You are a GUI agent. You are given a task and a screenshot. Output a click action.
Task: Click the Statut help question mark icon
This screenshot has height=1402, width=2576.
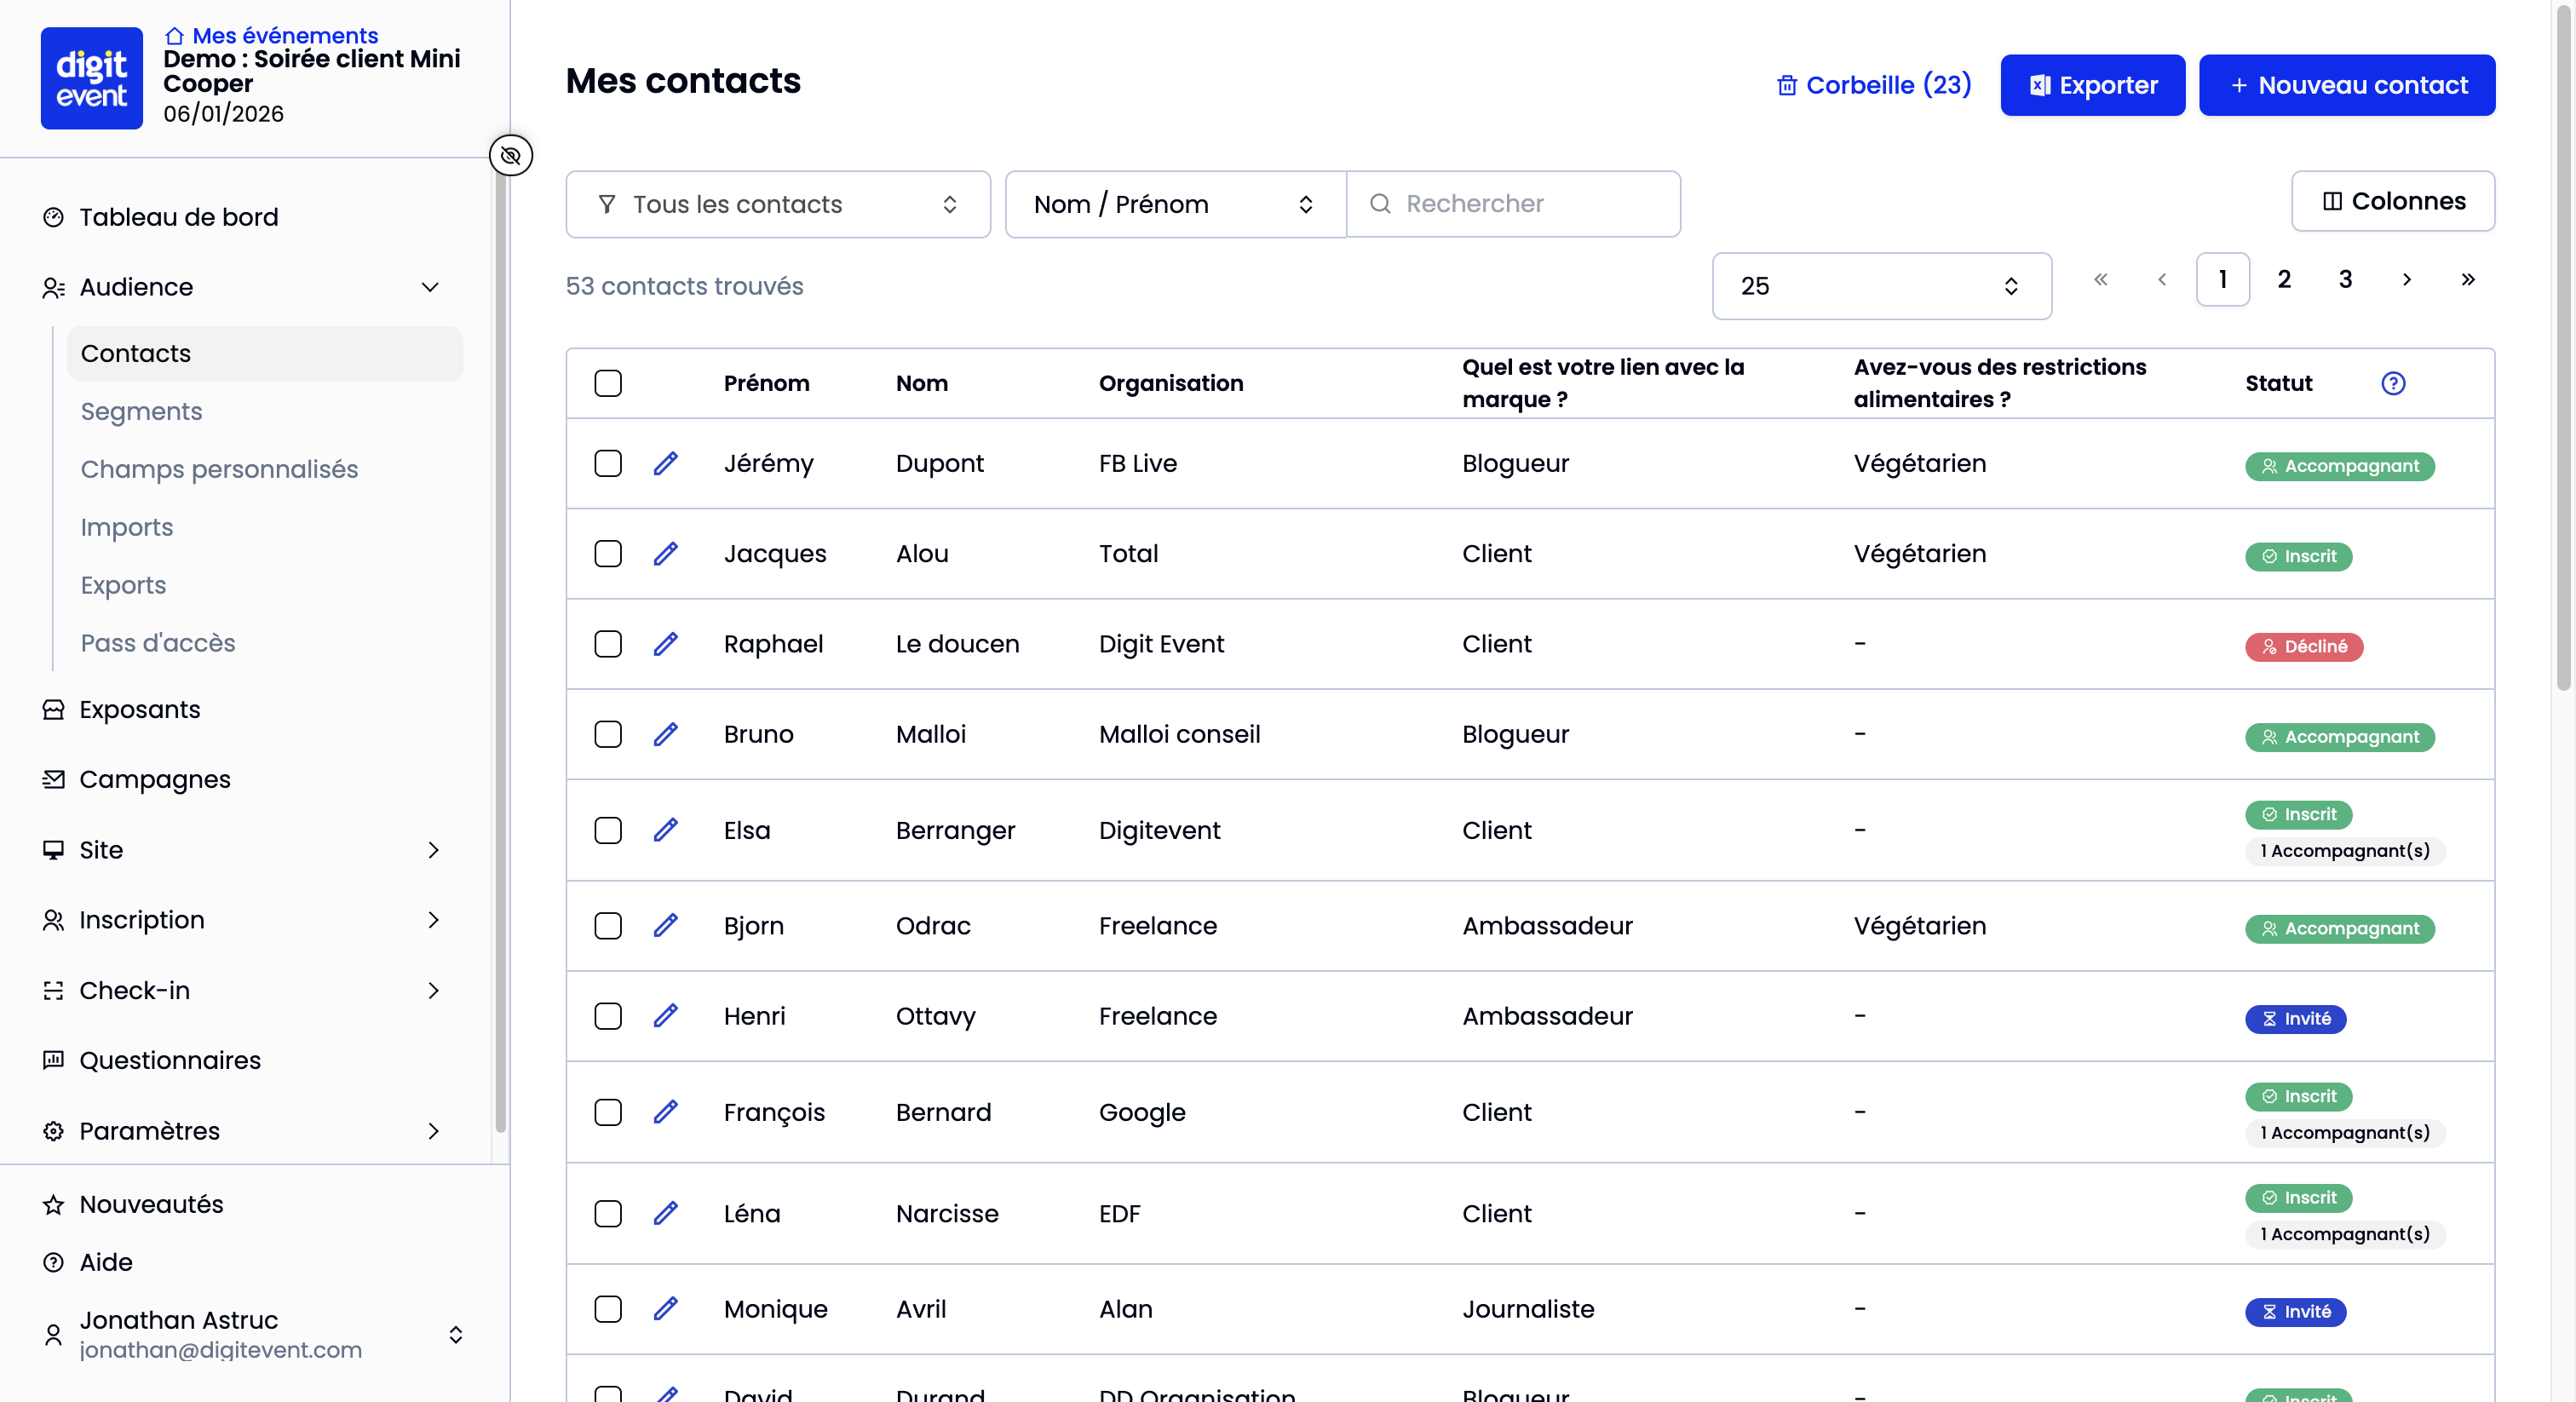[2392, 383]
